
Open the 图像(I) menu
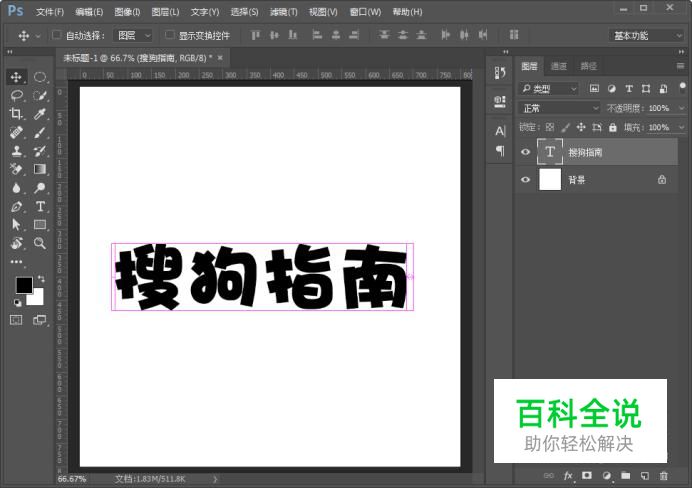tap(127, 12)
